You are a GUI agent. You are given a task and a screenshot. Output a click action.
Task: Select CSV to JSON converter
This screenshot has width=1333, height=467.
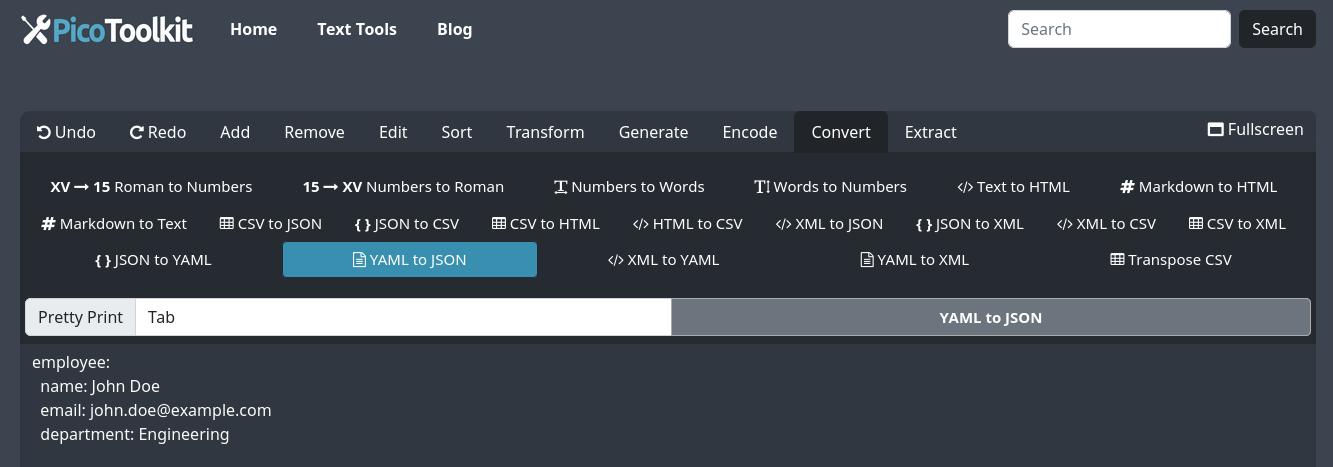270,223
